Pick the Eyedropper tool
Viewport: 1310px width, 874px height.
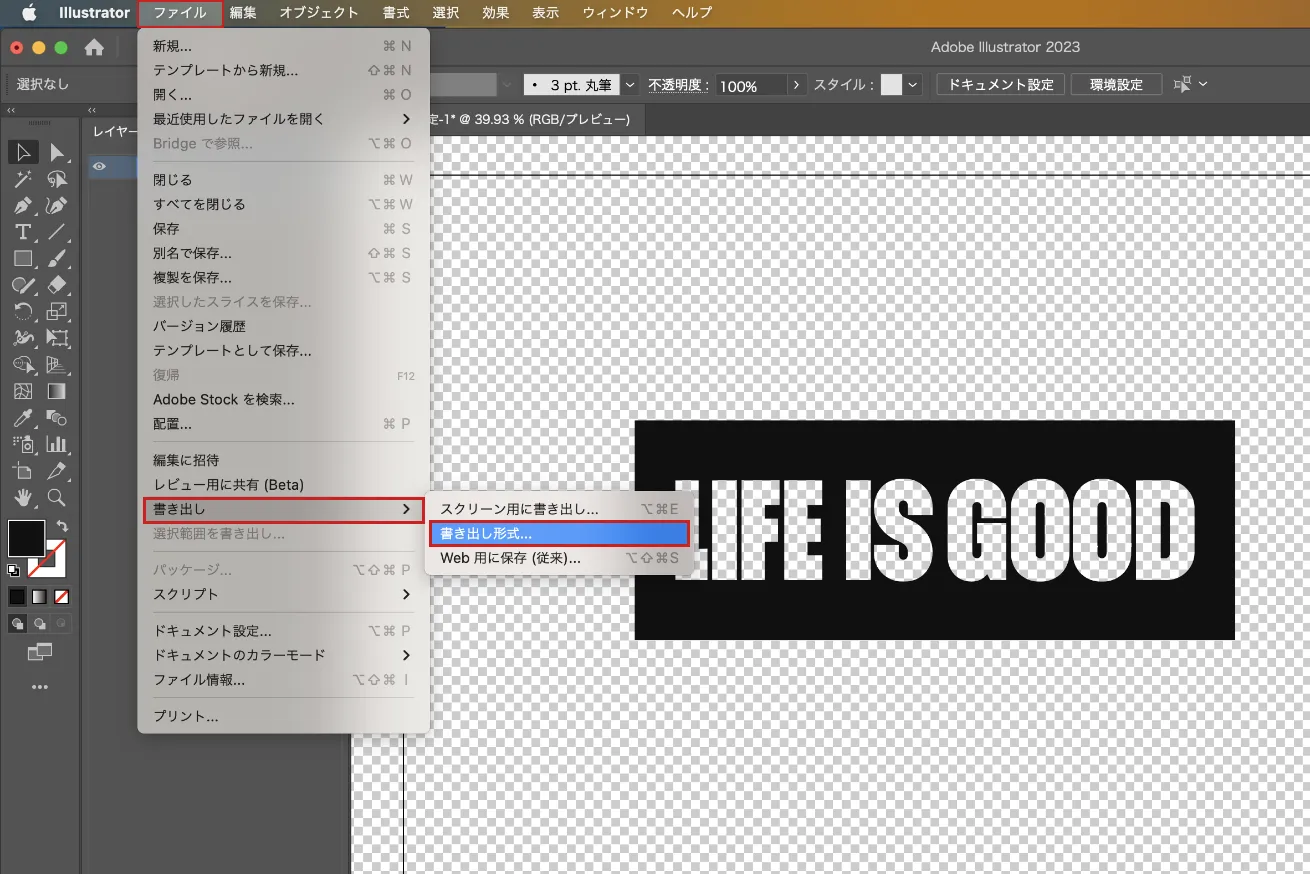[23, 418]
